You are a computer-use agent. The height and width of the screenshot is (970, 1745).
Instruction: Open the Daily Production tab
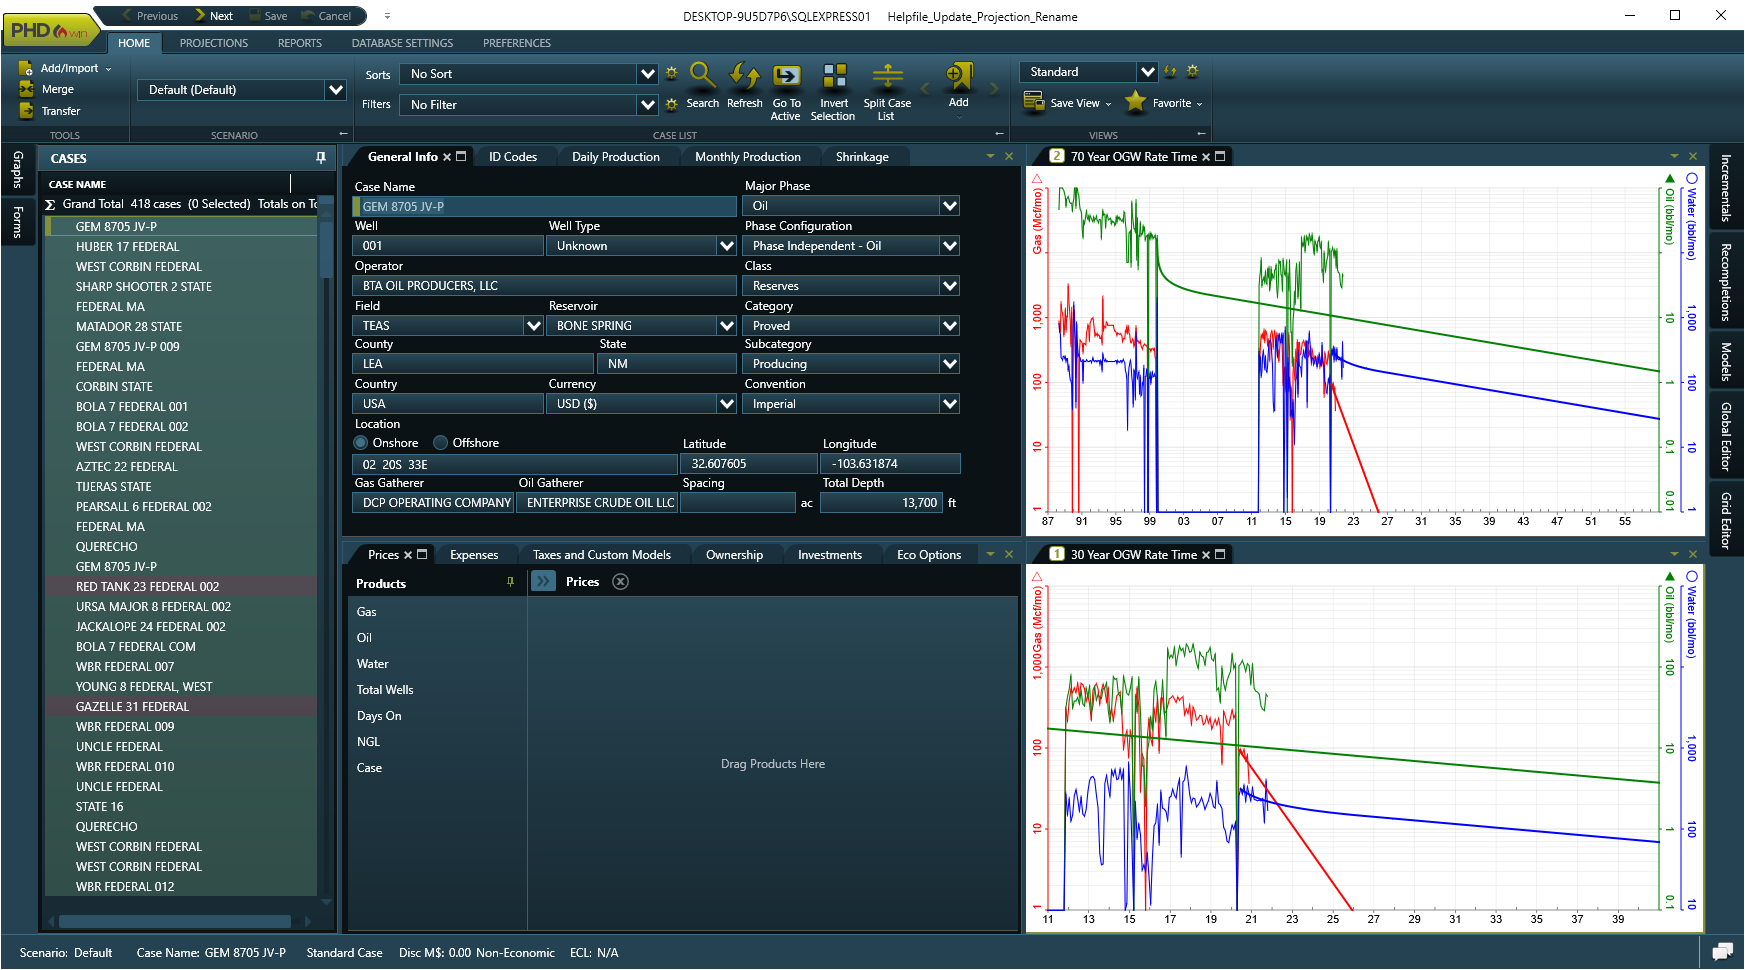point(616,156)
